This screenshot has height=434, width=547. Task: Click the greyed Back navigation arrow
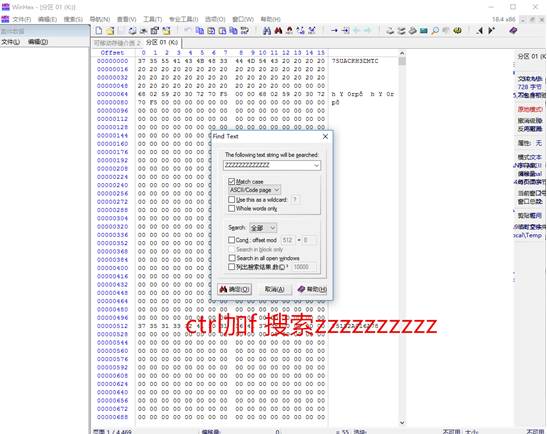(x=357, y=31)
